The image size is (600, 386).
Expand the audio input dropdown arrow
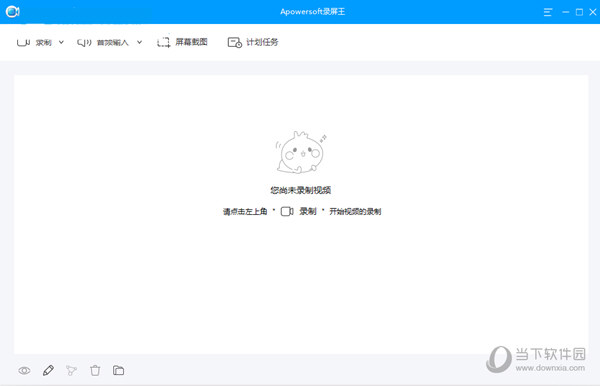click(140, 42)
